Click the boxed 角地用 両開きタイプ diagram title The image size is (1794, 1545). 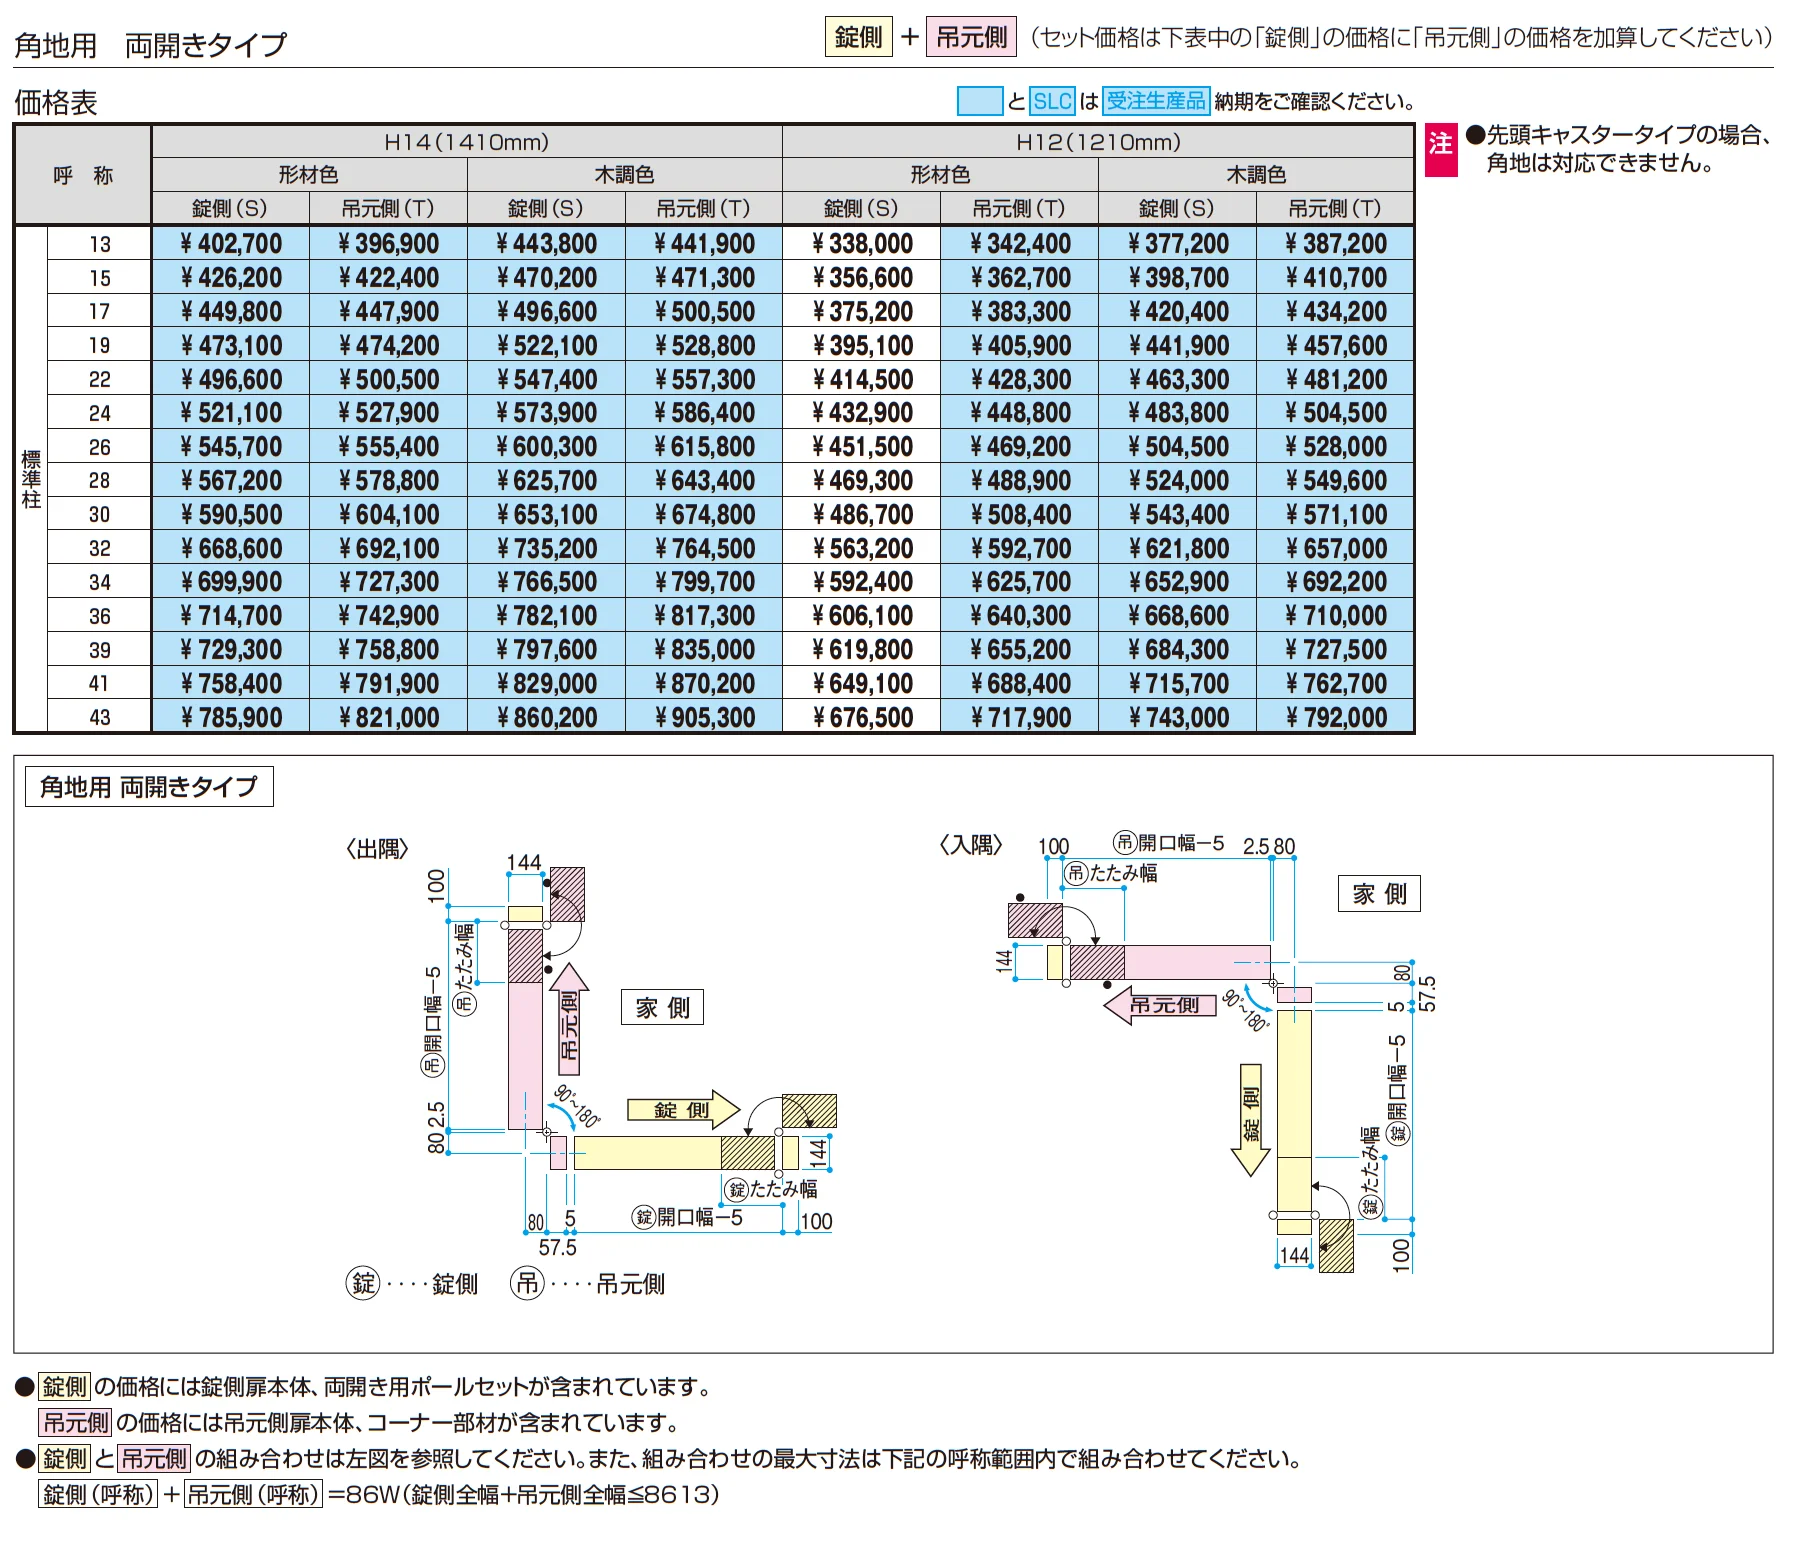[149, 787]
